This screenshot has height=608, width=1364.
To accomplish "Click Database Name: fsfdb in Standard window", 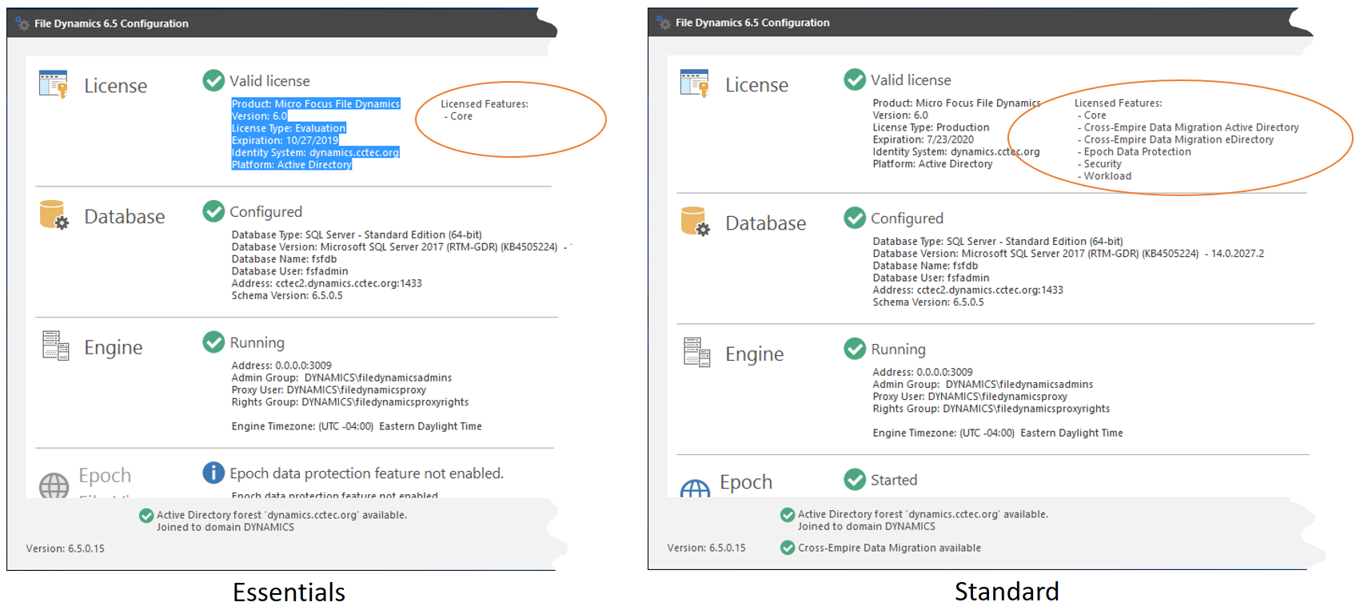I will 925,266.
